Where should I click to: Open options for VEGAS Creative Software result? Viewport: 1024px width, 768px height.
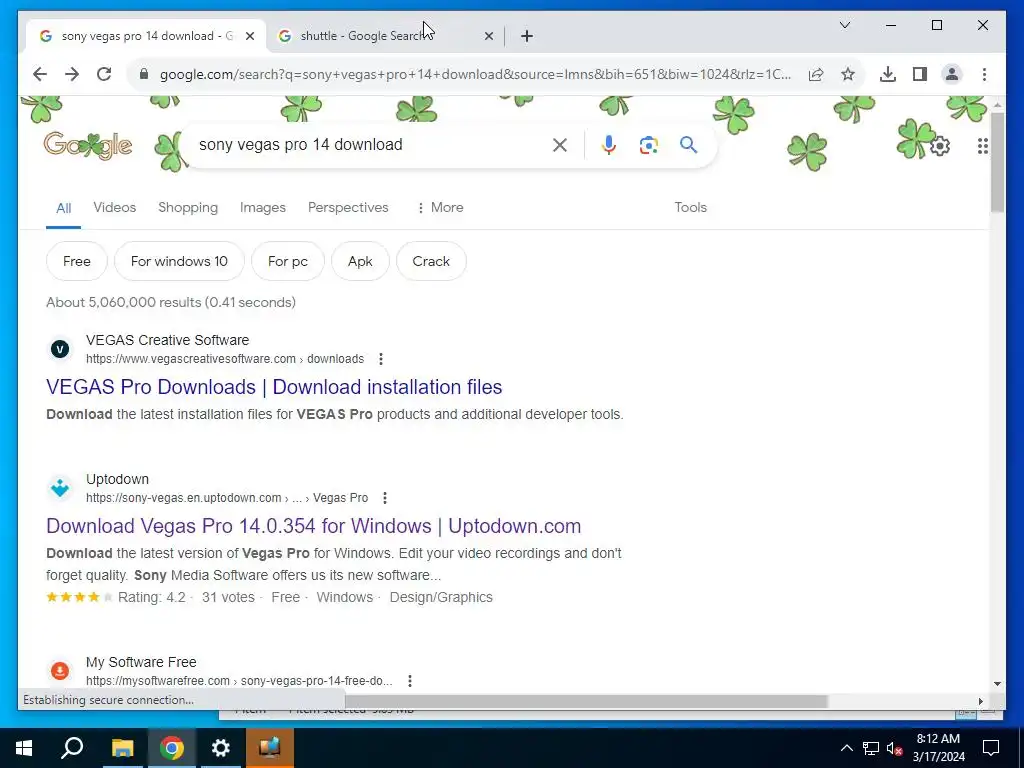point(381,359)
